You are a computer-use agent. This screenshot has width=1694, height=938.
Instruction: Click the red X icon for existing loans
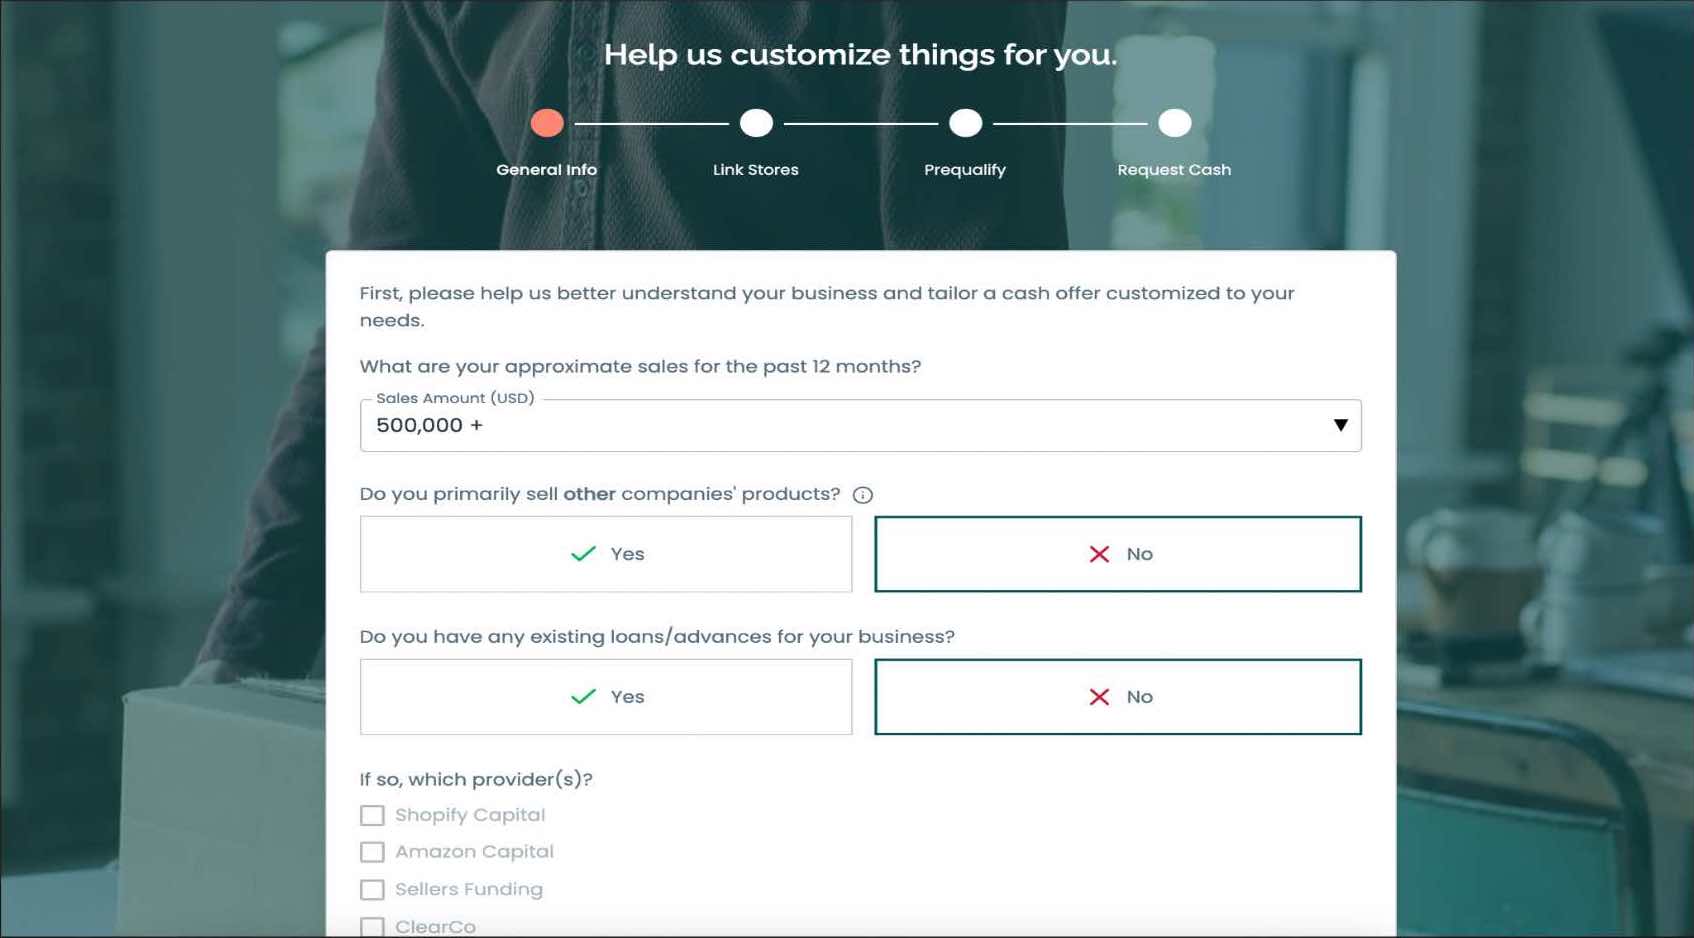point(1099,697)
